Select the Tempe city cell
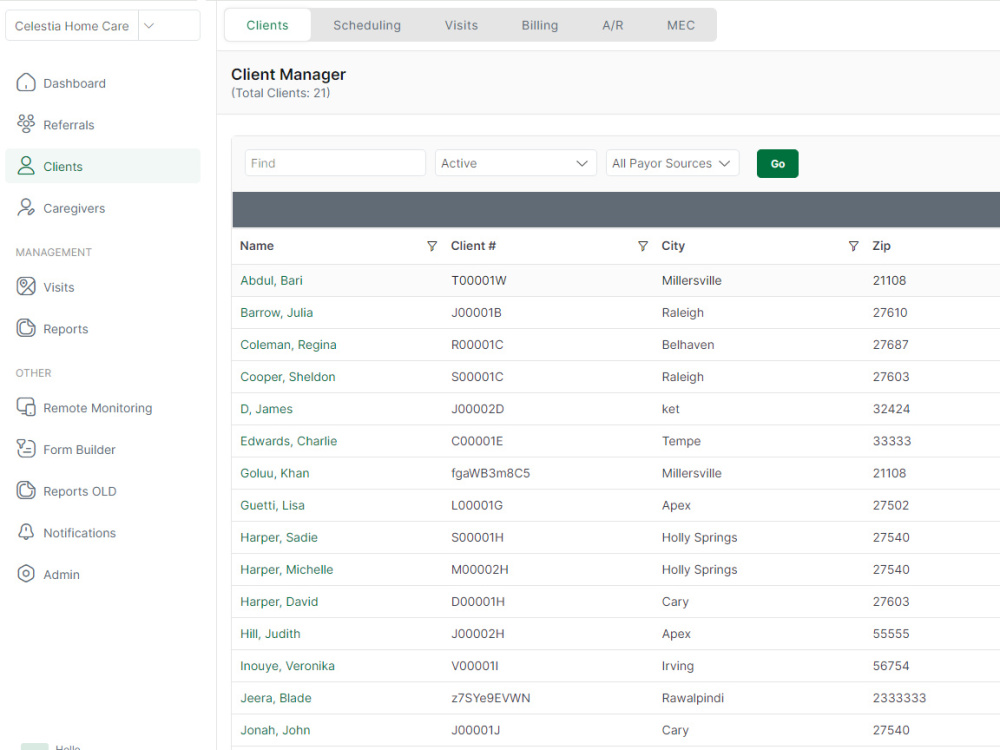The height and width of the screenshot is (750, 1000). coord(681,441)
